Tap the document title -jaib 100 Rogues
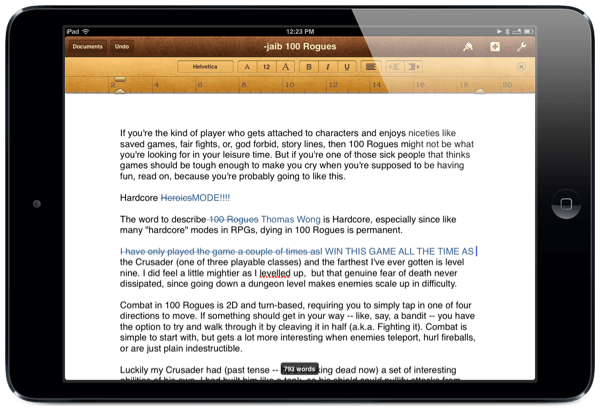600x411 pixels. (300, 46)
